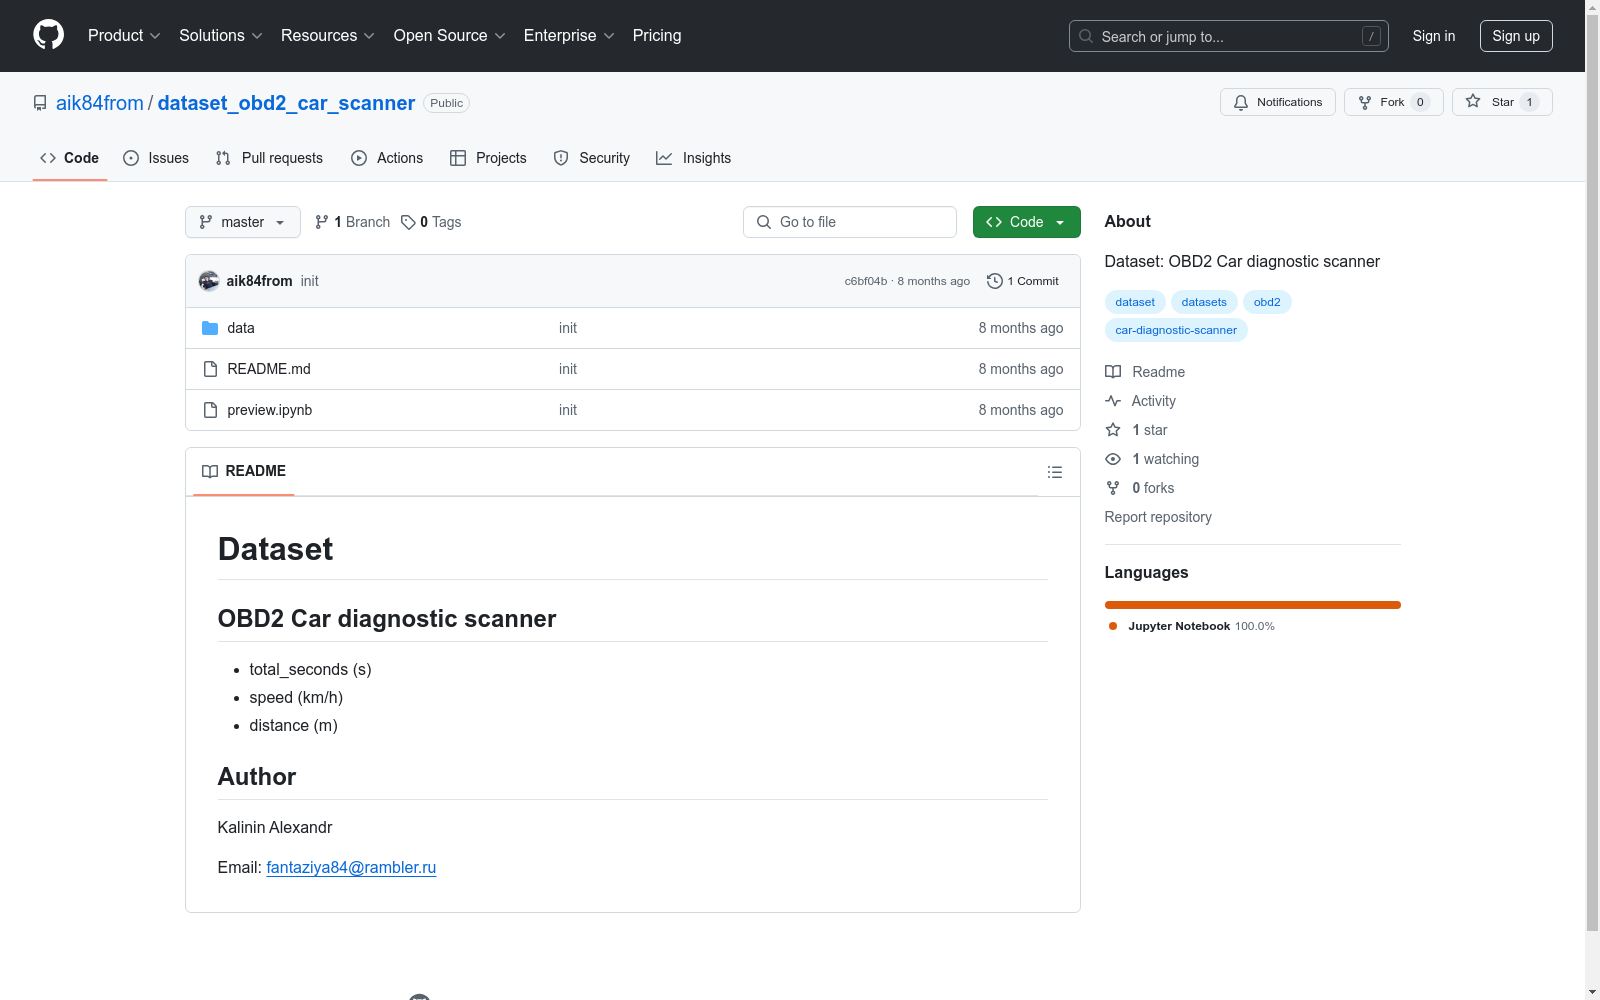Click the Sign up button

pyautogui.click(x=1516, y=36)
